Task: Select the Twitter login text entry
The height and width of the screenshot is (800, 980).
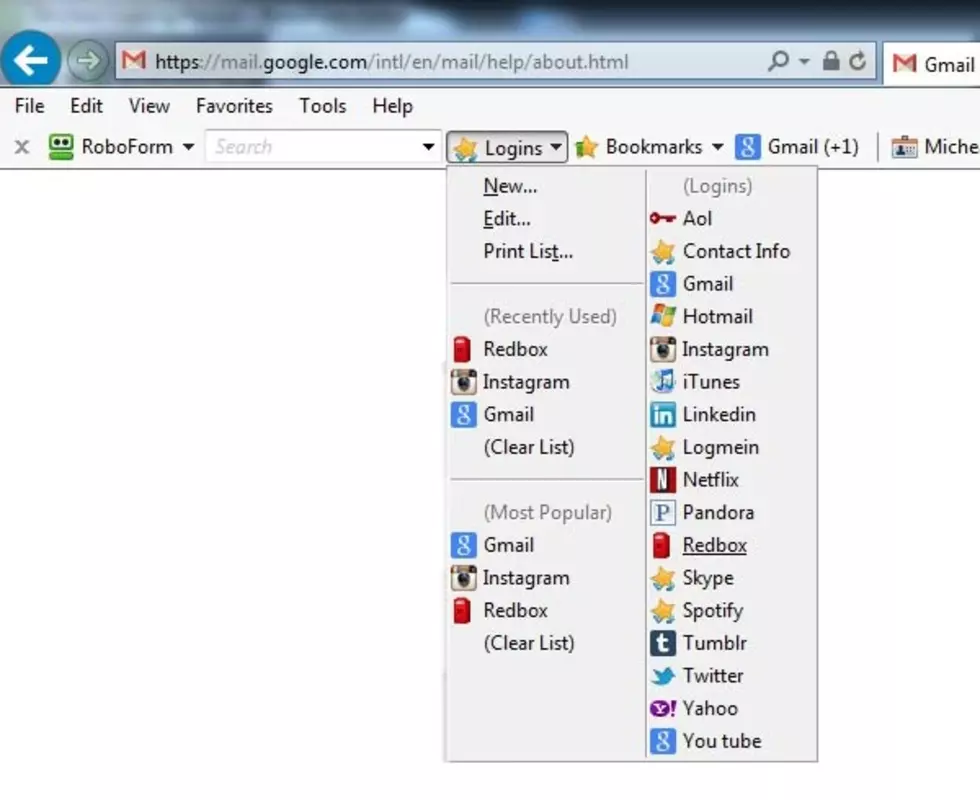Action: click(712, 676)
